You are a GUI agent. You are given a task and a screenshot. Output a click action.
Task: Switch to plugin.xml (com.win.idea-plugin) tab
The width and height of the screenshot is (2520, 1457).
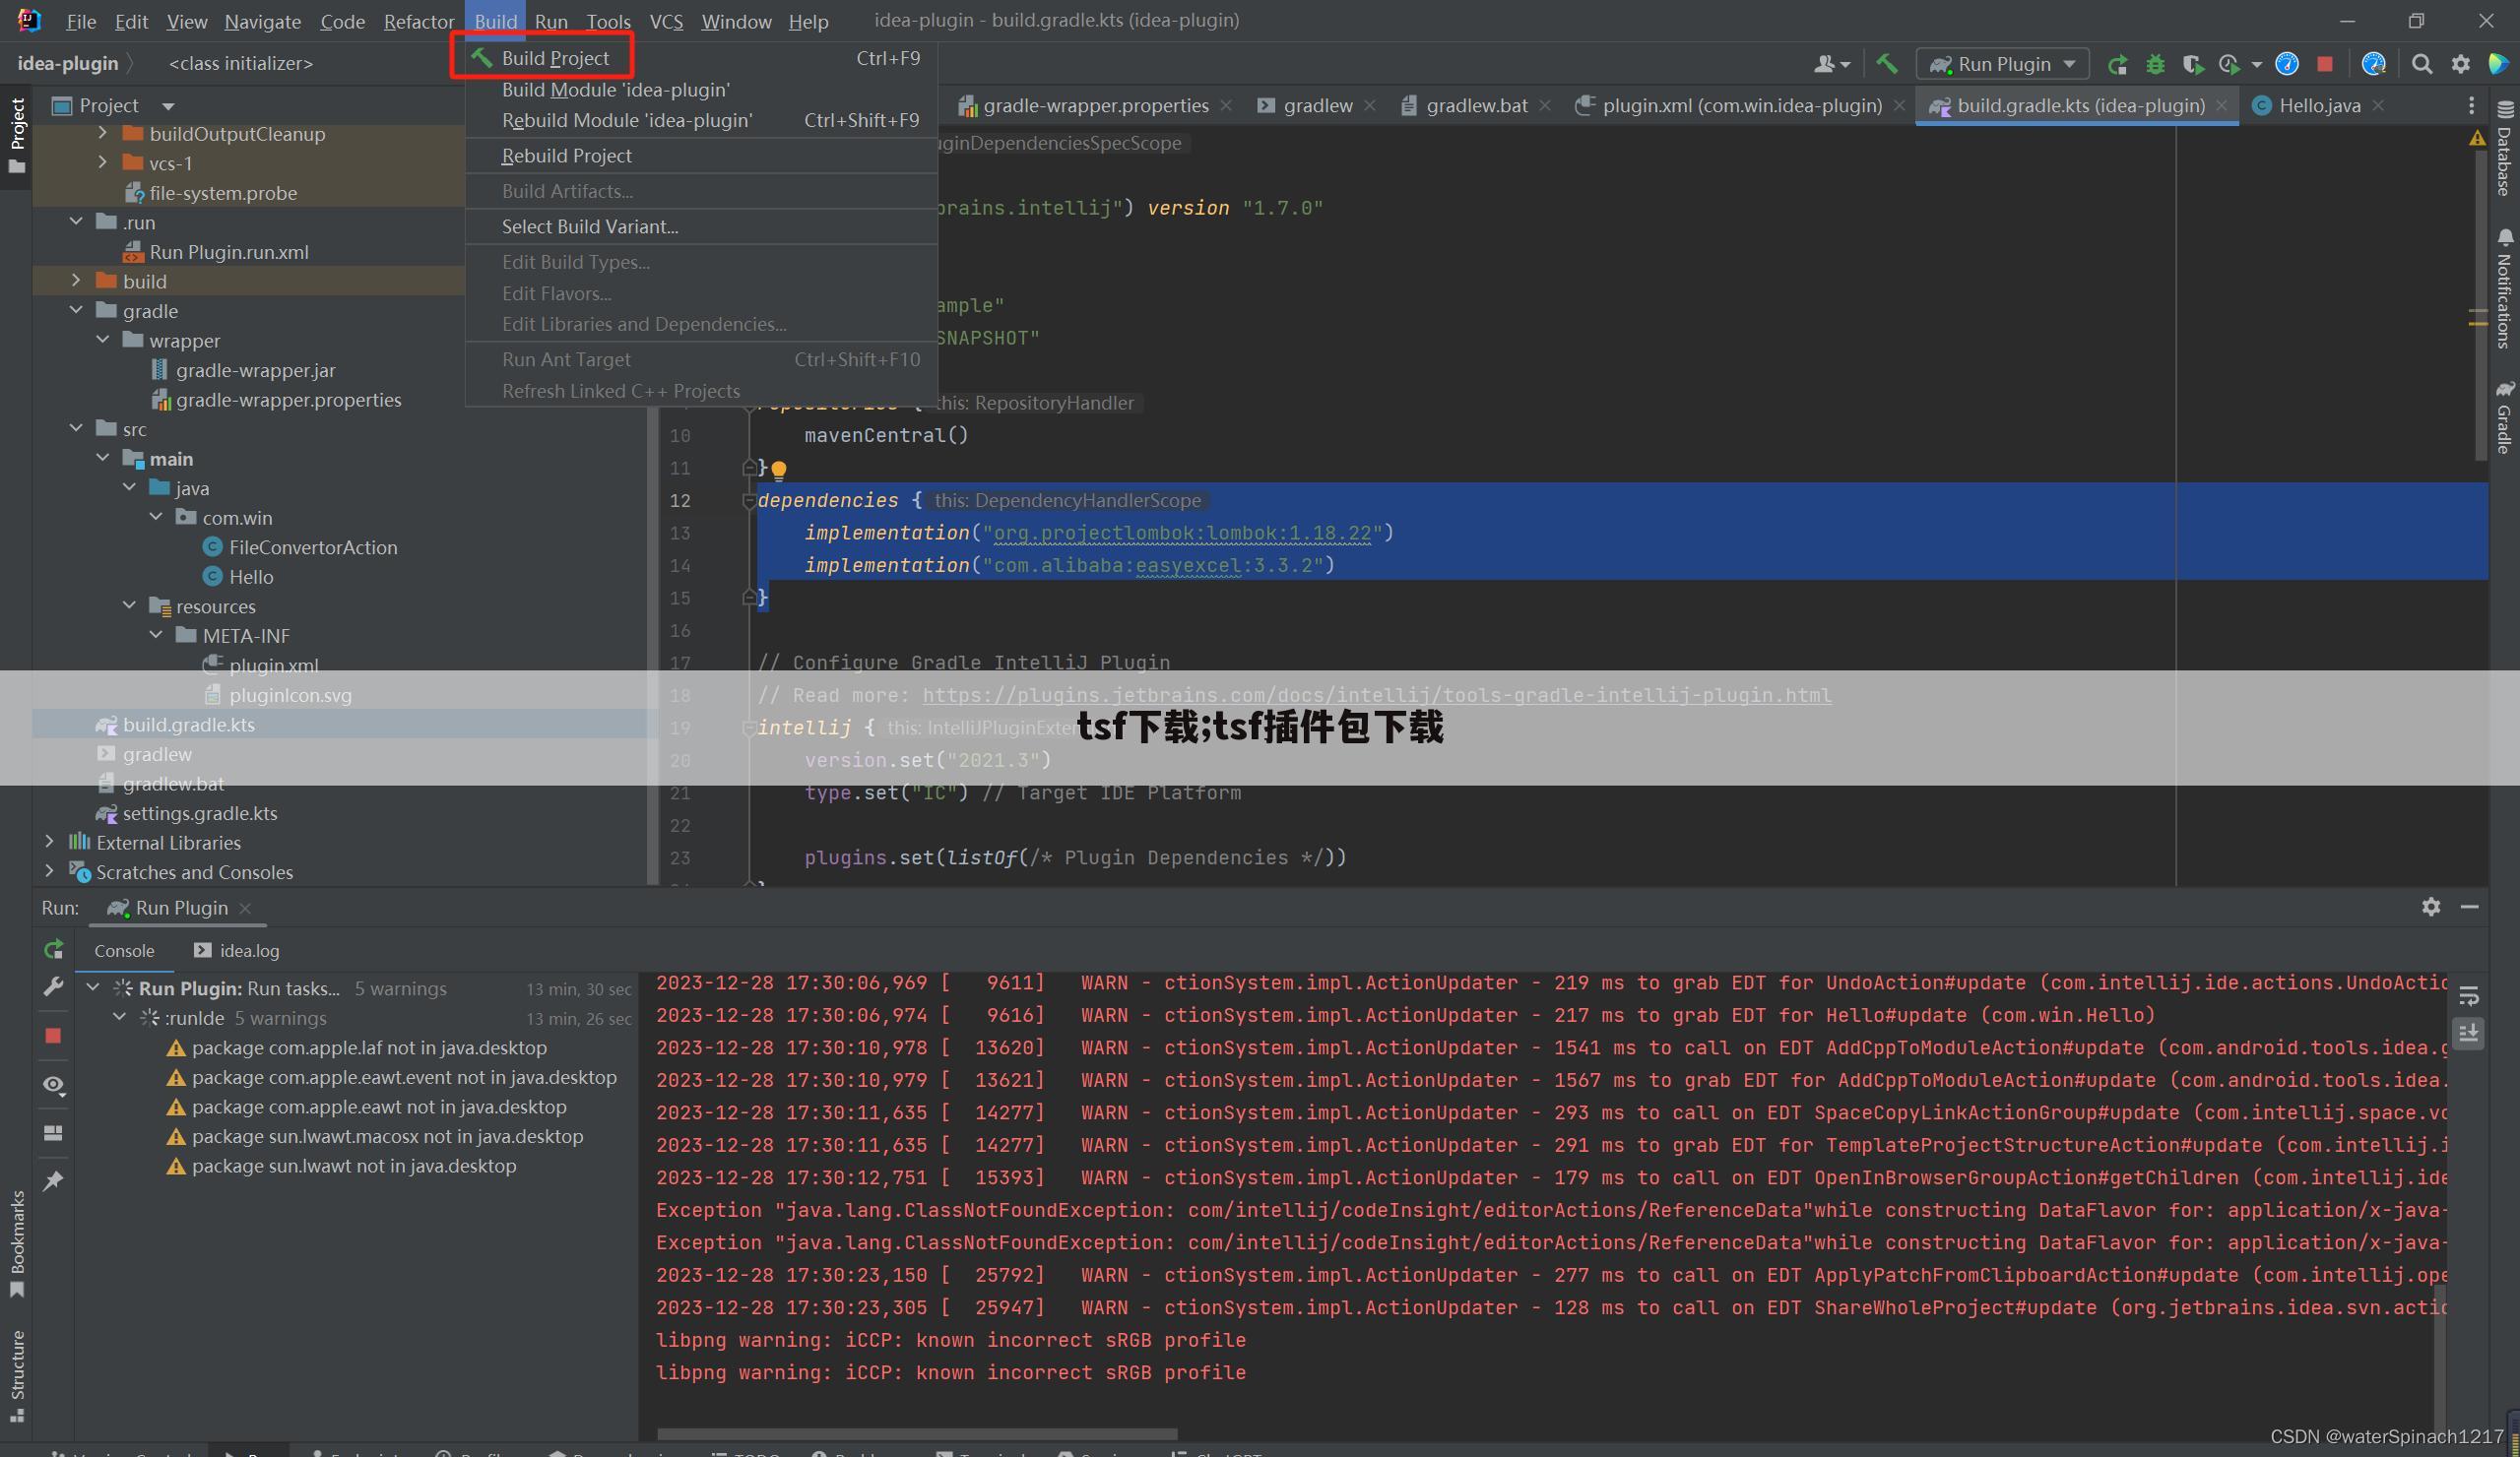pos(1740,105)
